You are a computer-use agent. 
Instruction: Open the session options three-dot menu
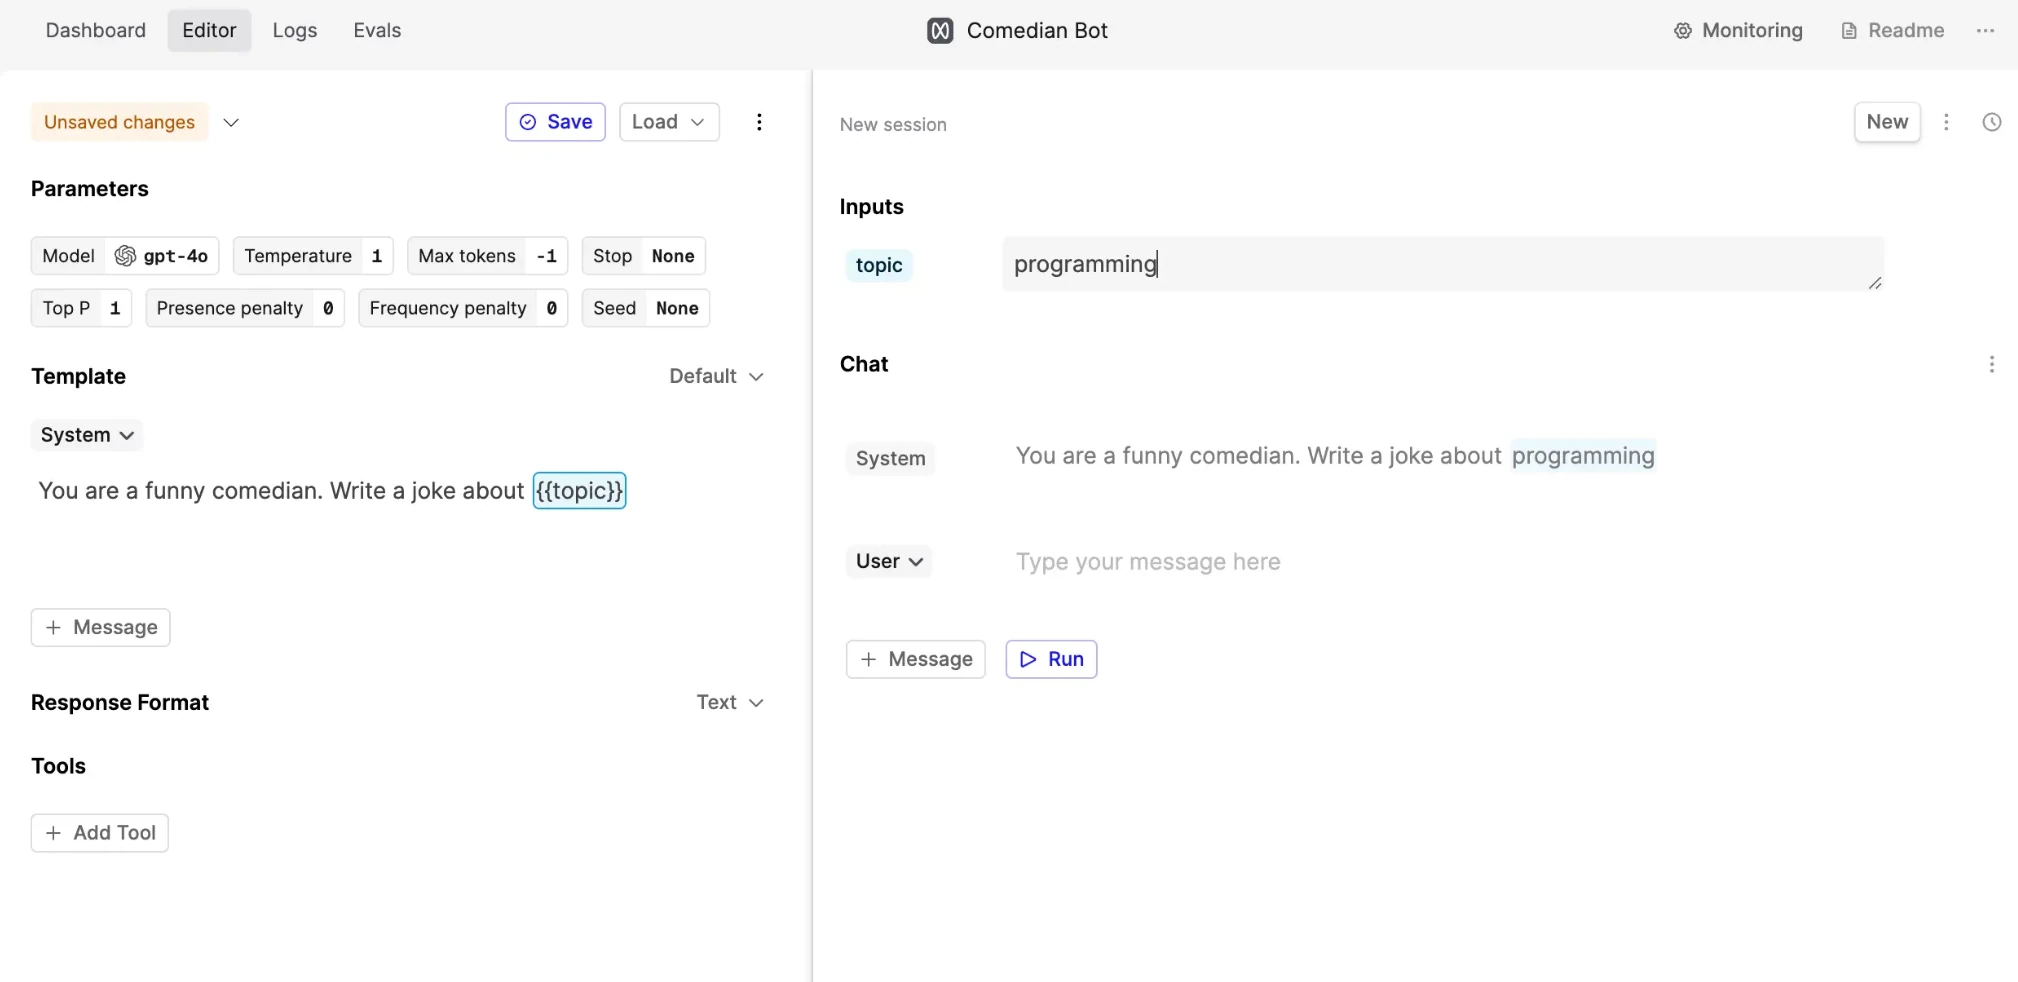[1946, 122]
